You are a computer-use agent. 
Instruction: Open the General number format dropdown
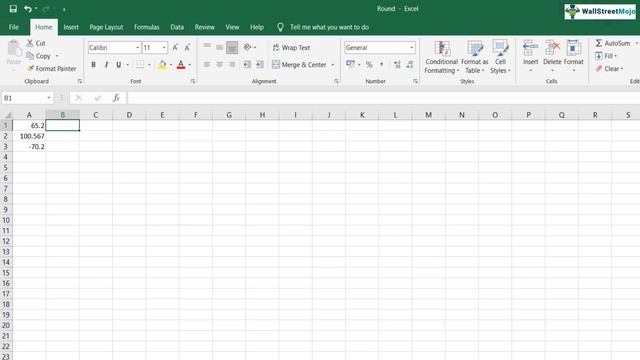point(411,47)
